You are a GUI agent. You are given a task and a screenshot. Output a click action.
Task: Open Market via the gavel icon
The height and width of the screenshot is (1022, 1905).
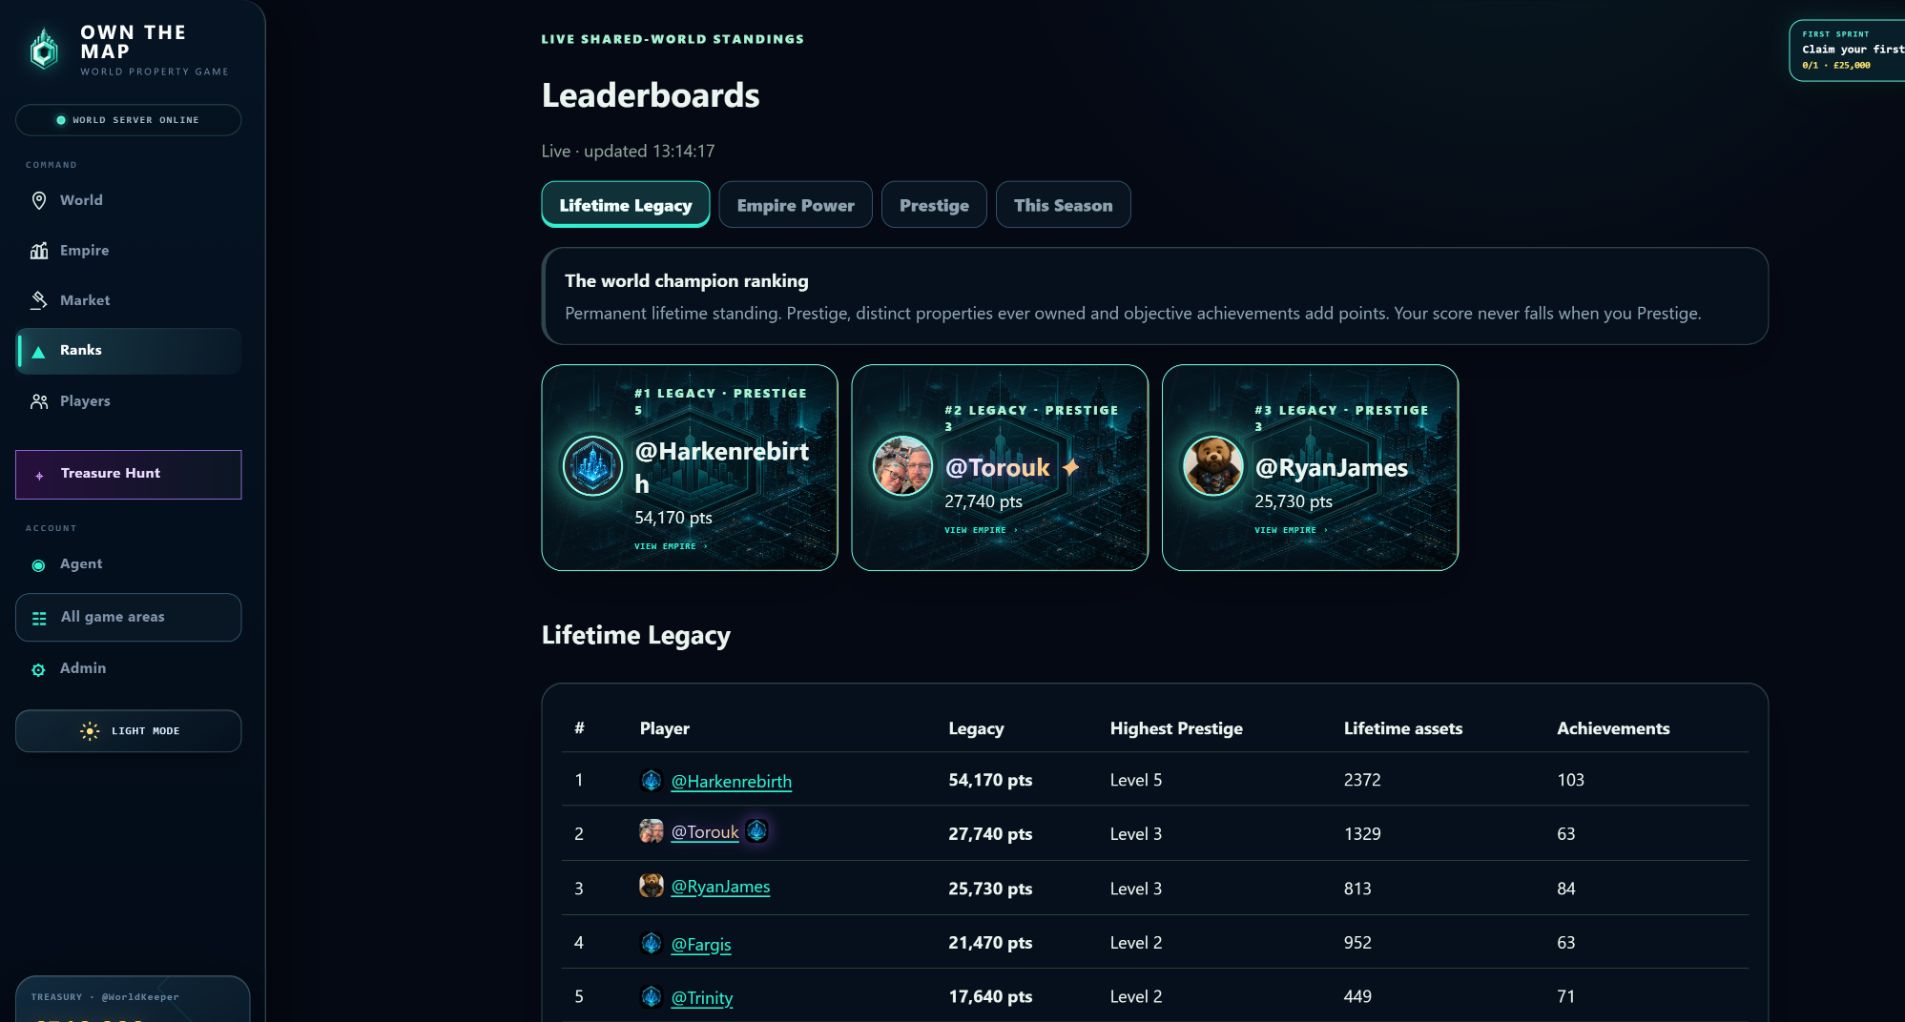39,300
